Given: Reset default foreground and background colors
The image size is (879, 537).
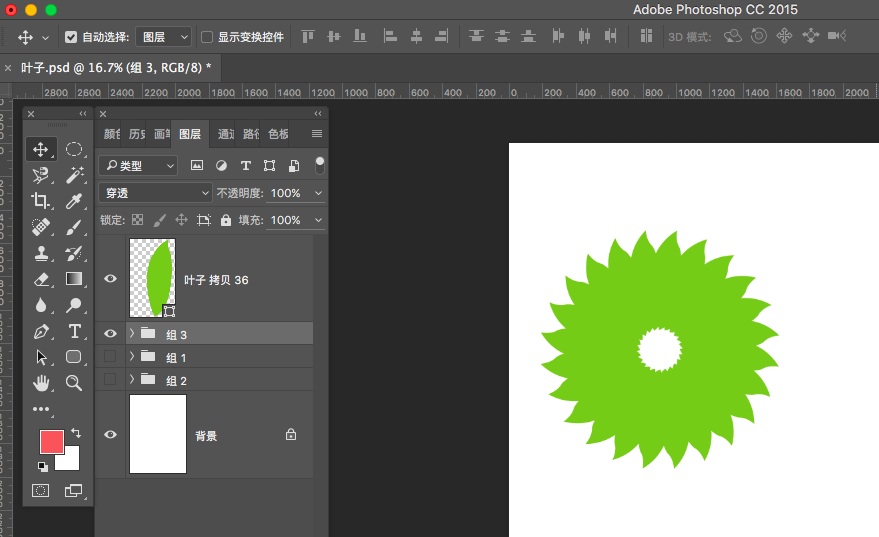Looking at the screenshot, I should tap(43, 466).
